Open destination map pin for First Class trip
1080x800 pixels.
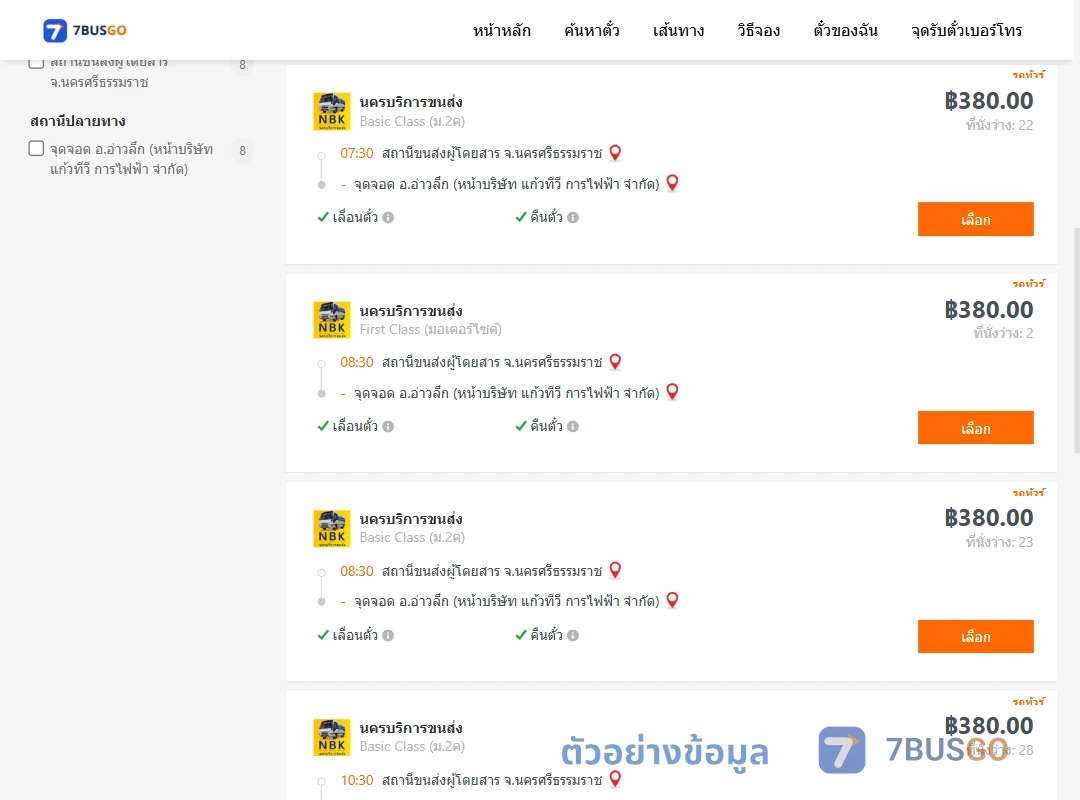click(672, 392)
